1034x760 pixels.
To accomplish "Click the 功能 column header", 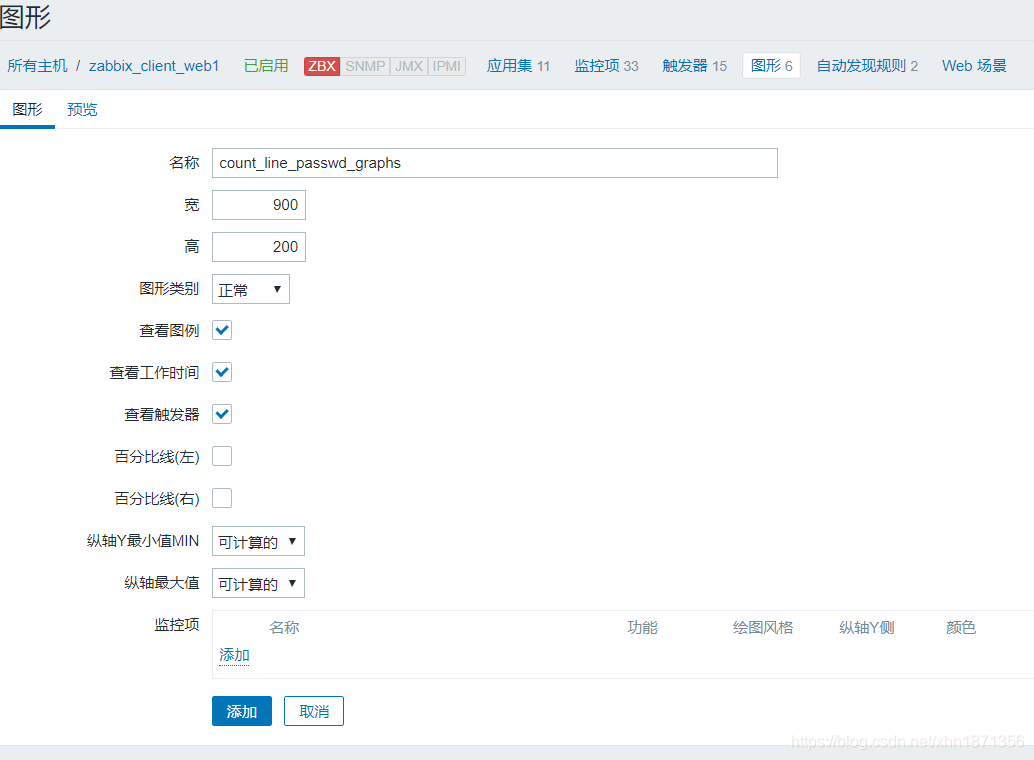I will (642, 627).
